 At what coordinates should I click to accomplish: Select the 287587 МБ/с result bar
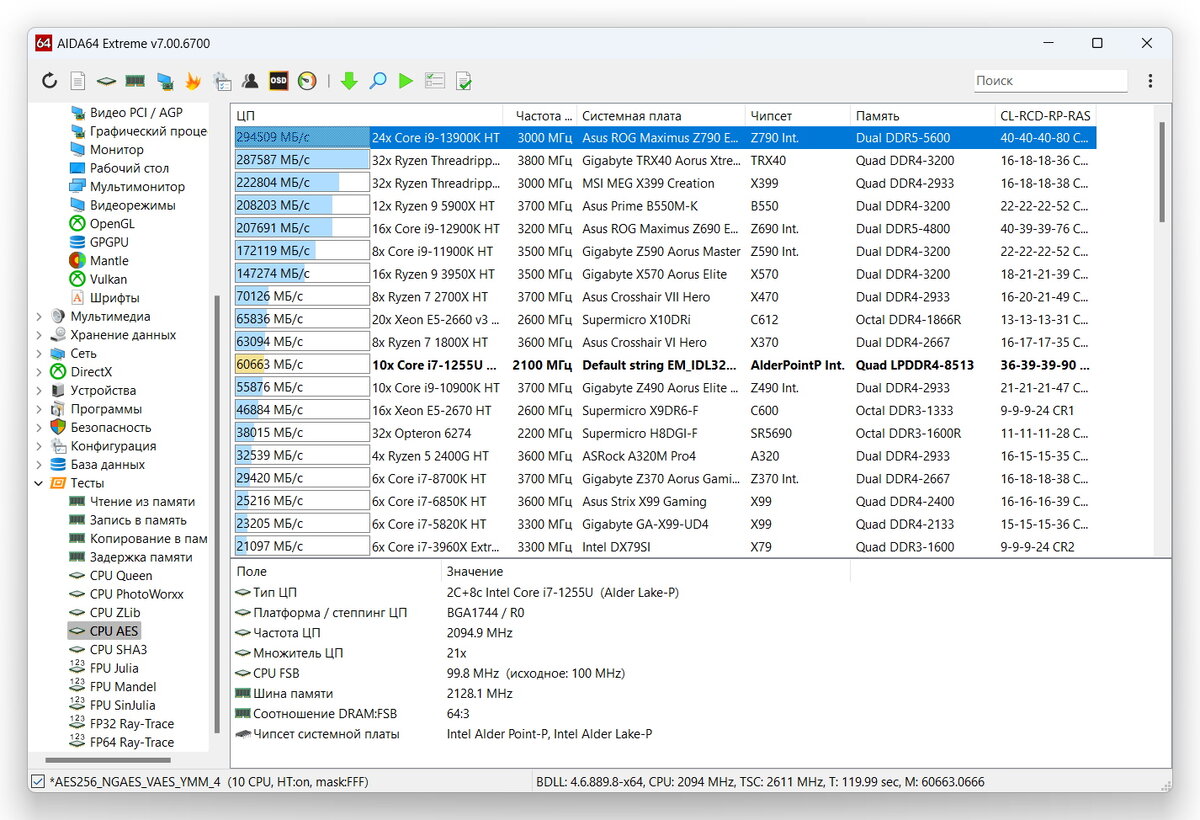pyautogui.click(x=302, y=160)
